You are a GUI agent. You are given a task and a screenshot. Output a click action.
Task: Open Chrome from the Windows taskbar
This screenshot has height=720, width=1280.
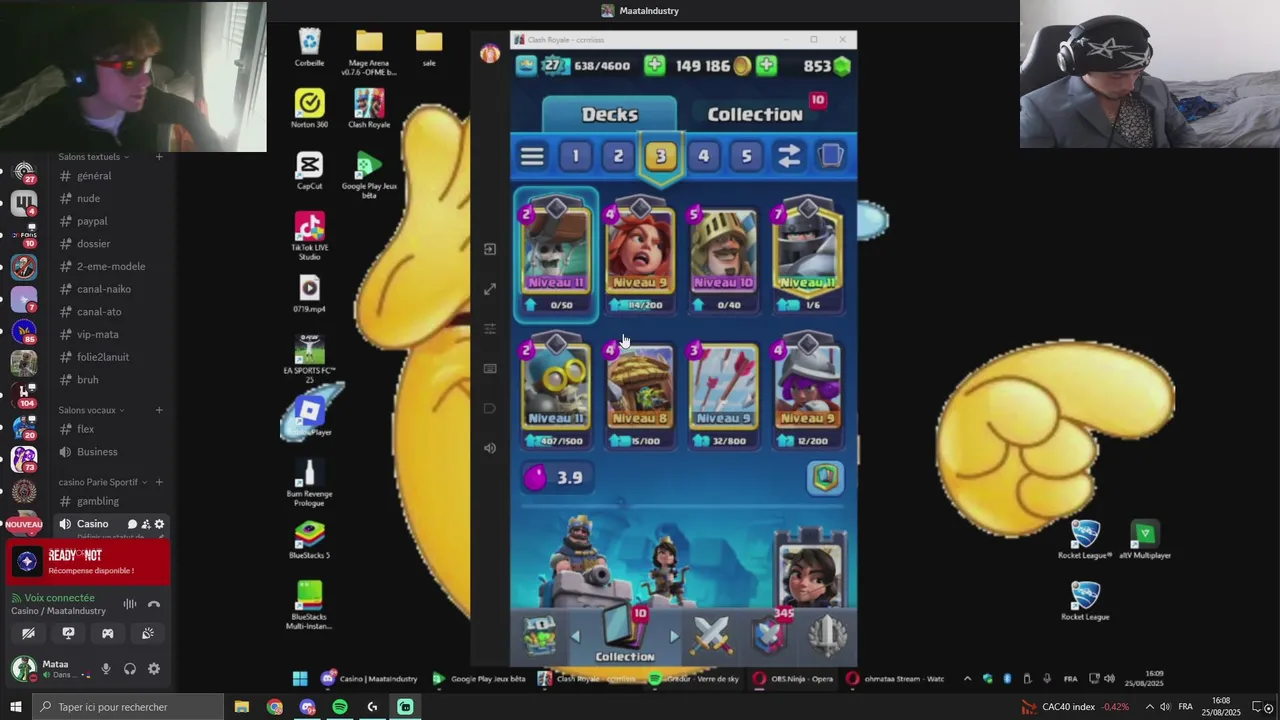click(x=275, y=707)
